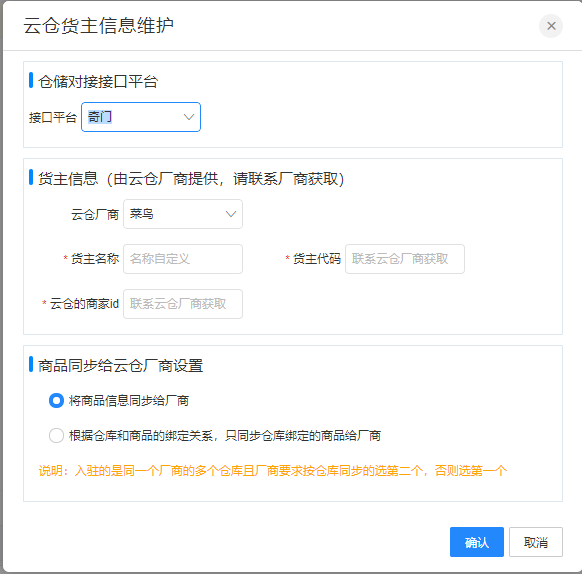
Task: Open the 接口平台 dropdown showing 奇门
Action: (x=141, y=117)
